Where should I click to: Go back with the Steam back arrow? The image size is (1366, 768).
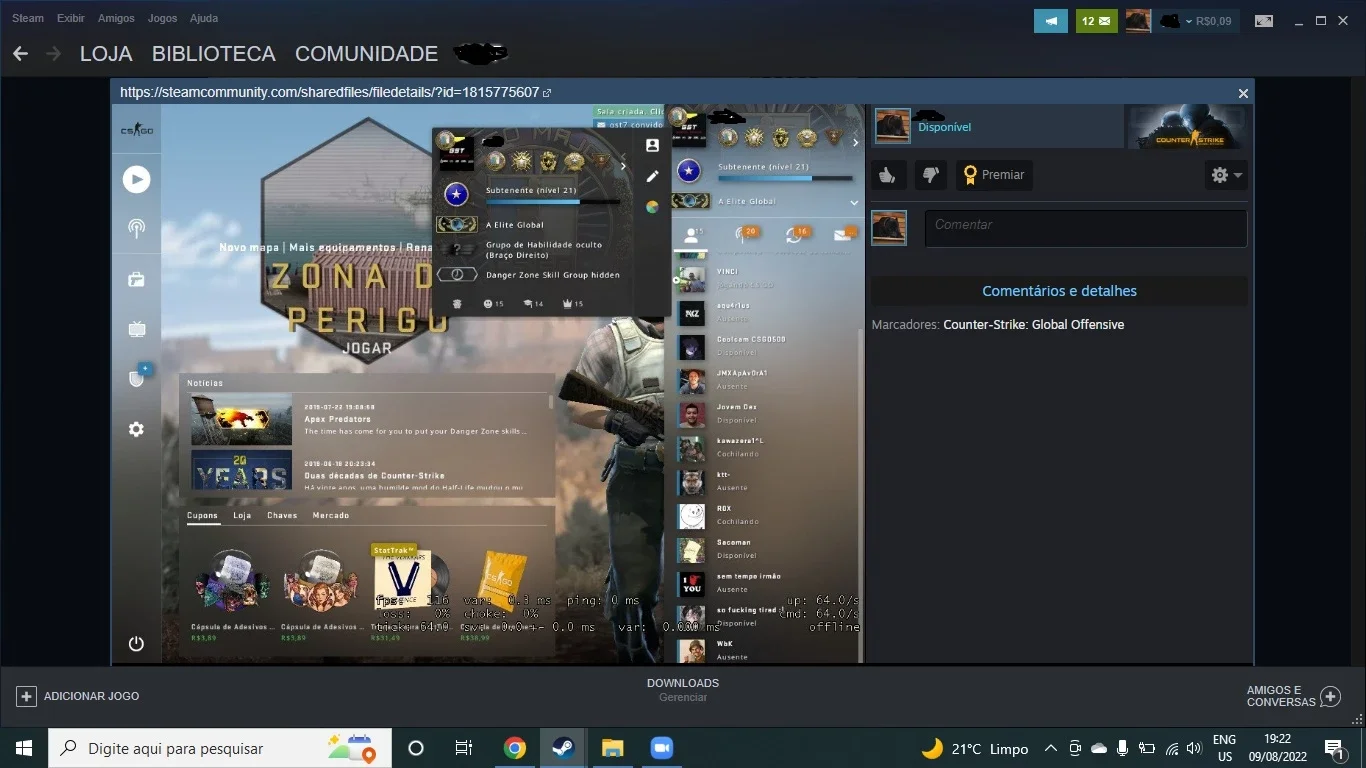tap(20, 54)
